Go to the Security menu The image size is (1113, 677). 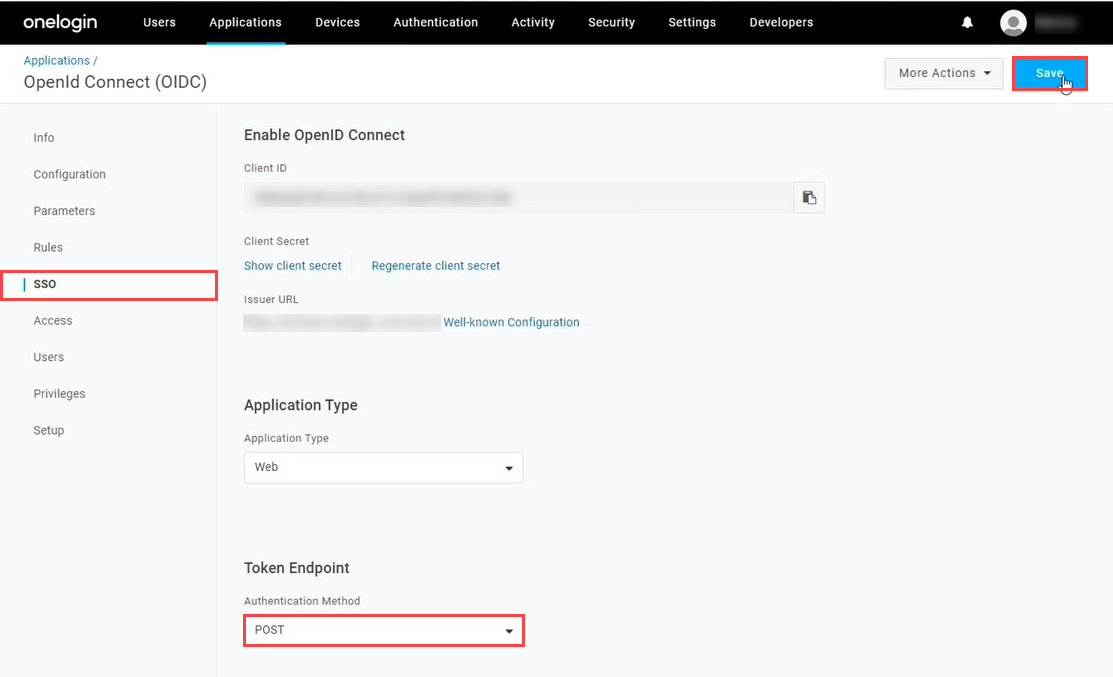[611, 22]
